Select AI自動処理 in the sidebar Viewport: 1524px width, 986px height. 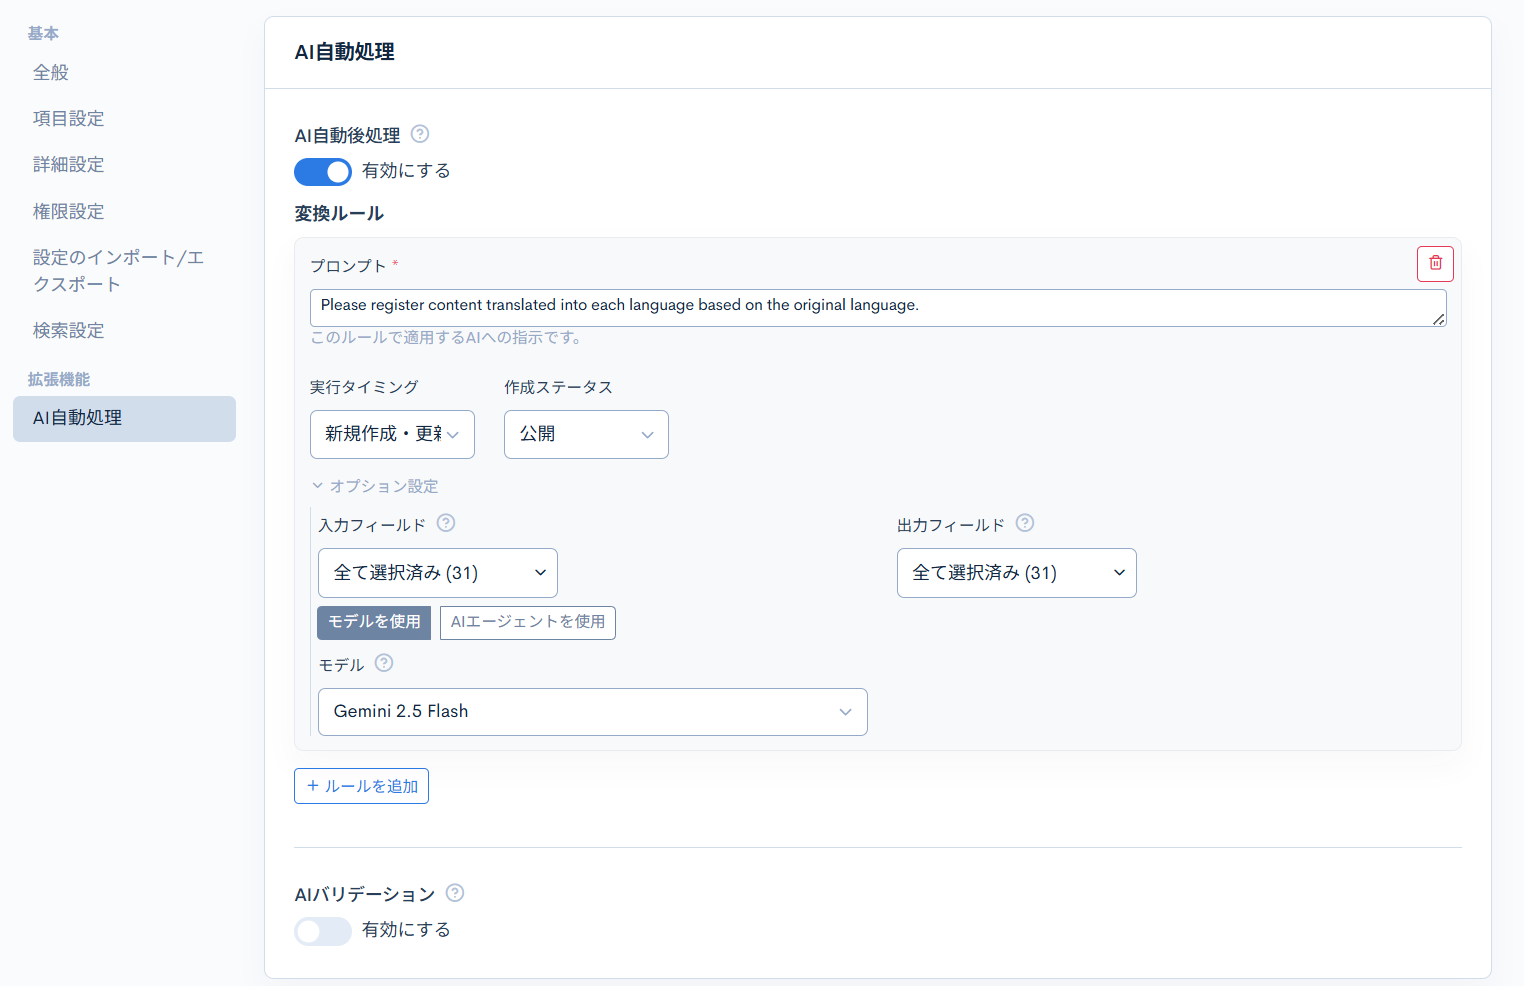[x=124, y=418]
